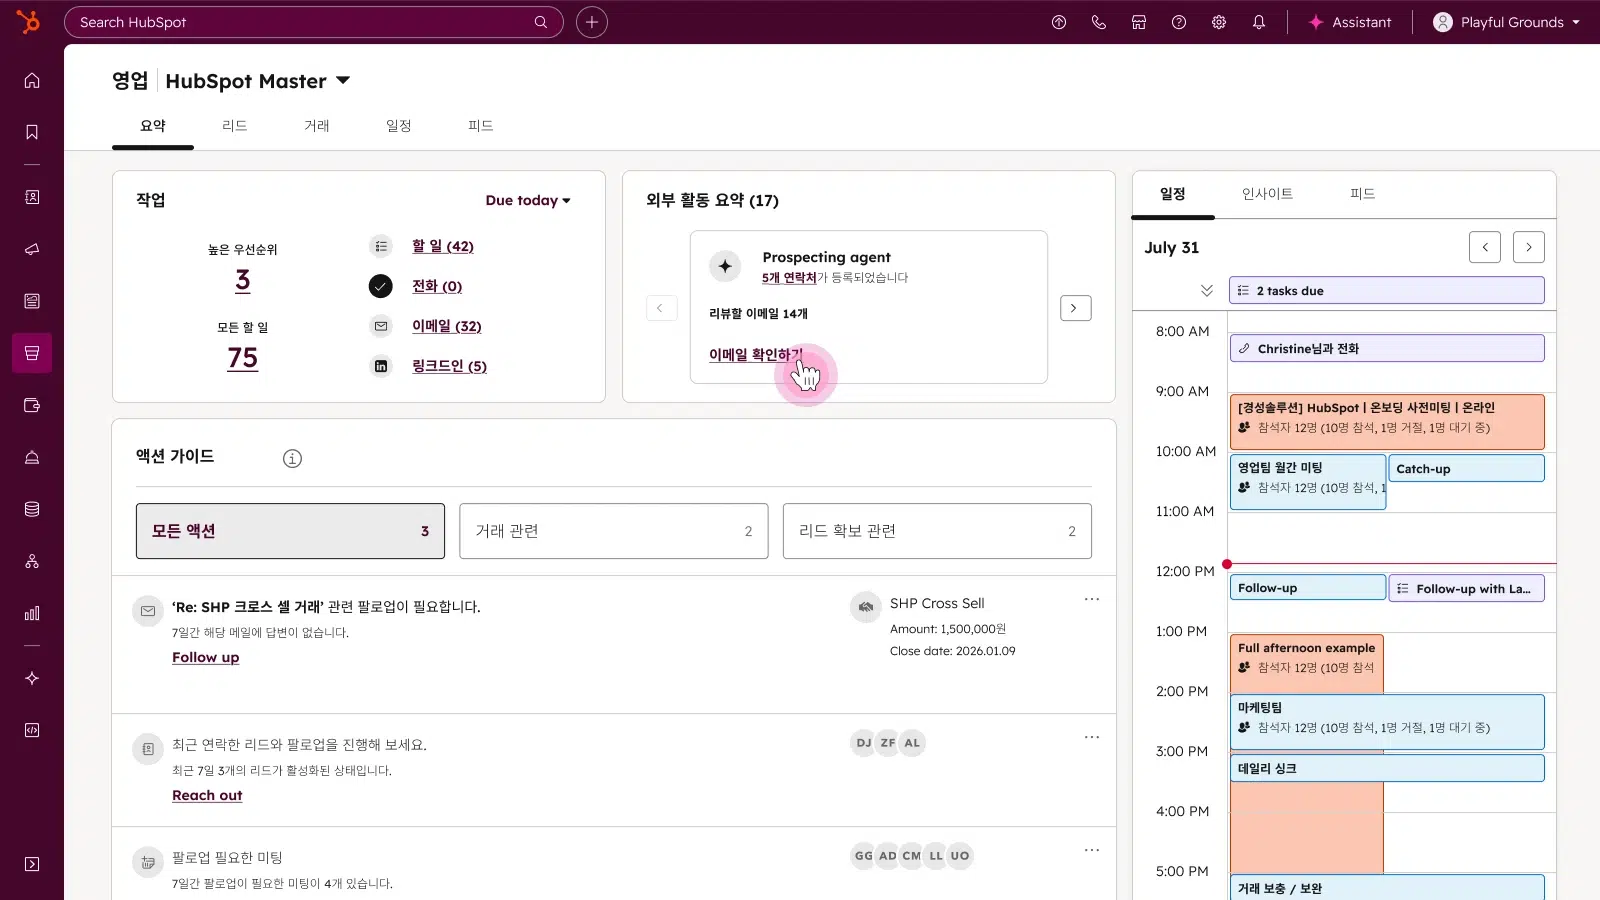Click the high priority count 3
The image size is (1600, 900).
[243, 281]
